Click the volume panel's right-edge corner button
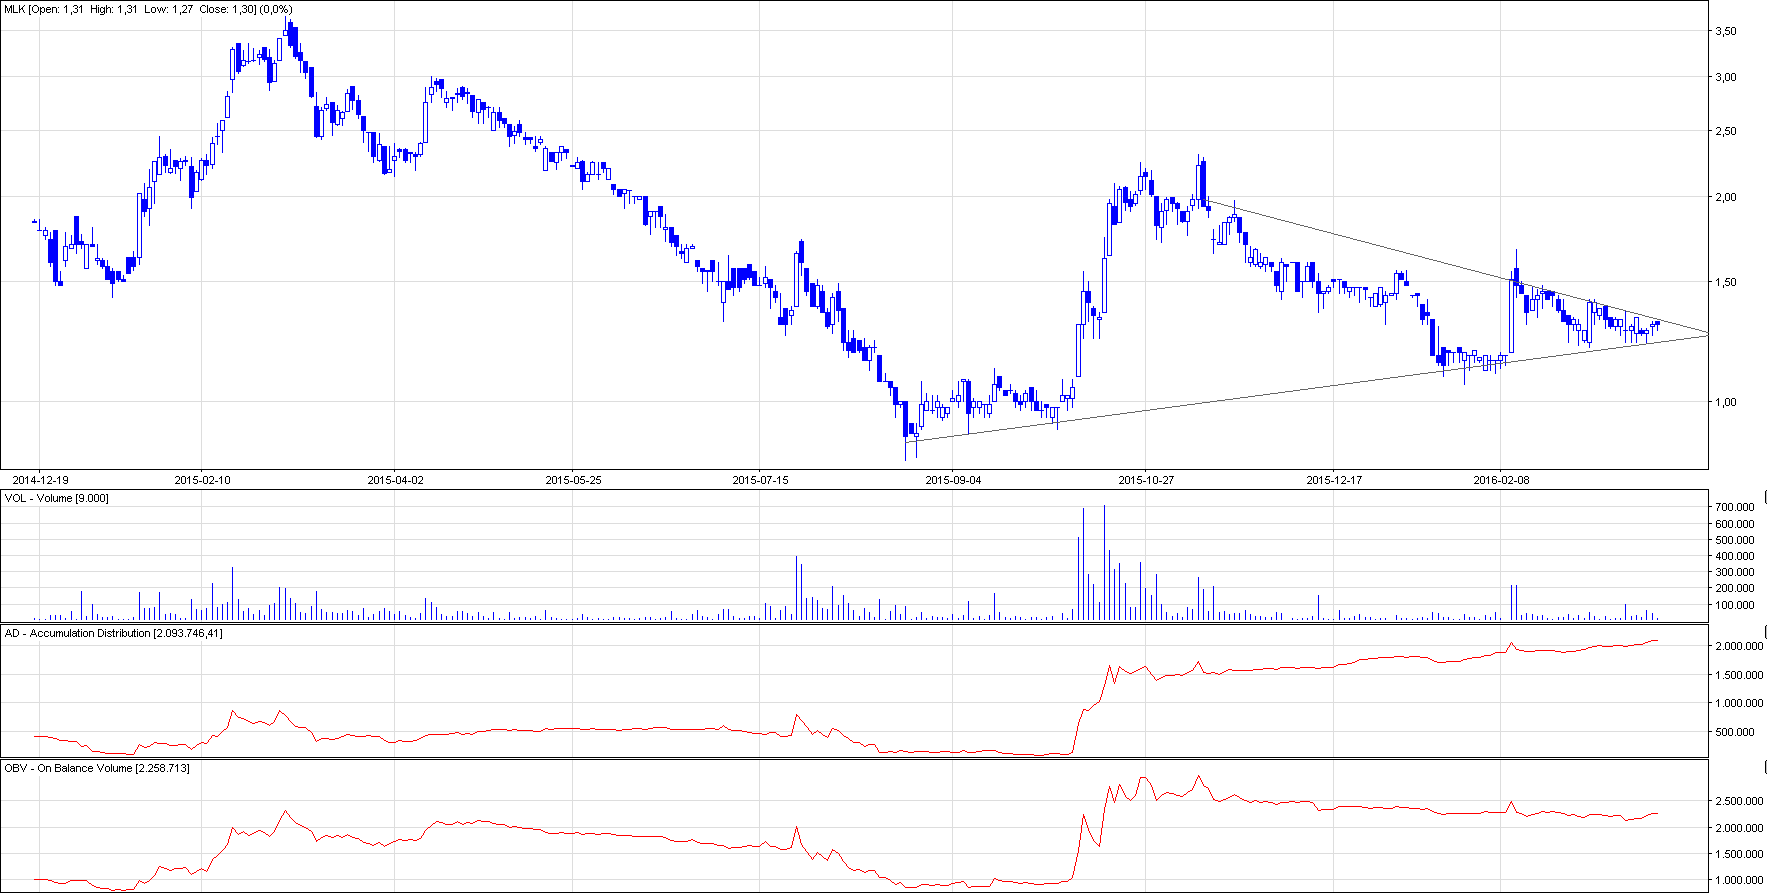This screenshot has width=1767, height=895. (x=1764, y=496)
